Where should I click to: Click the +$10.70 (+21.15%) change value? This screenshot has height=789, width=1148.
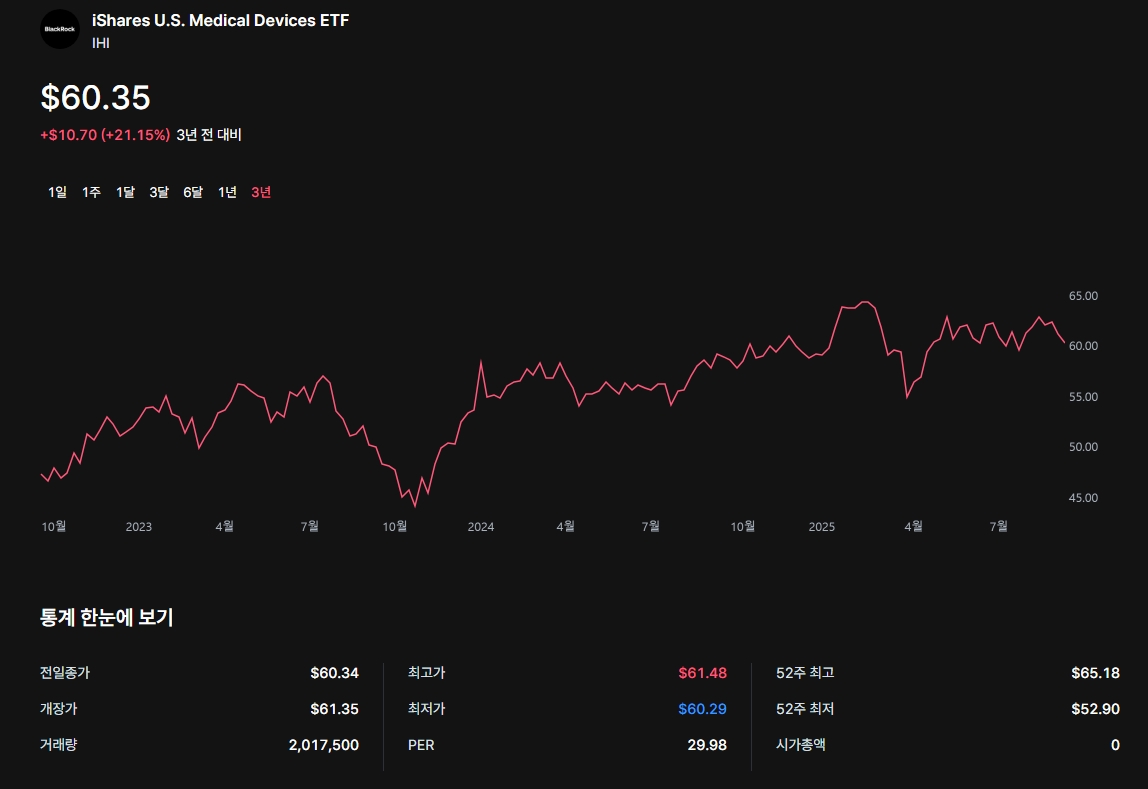[x=105, y=135]
